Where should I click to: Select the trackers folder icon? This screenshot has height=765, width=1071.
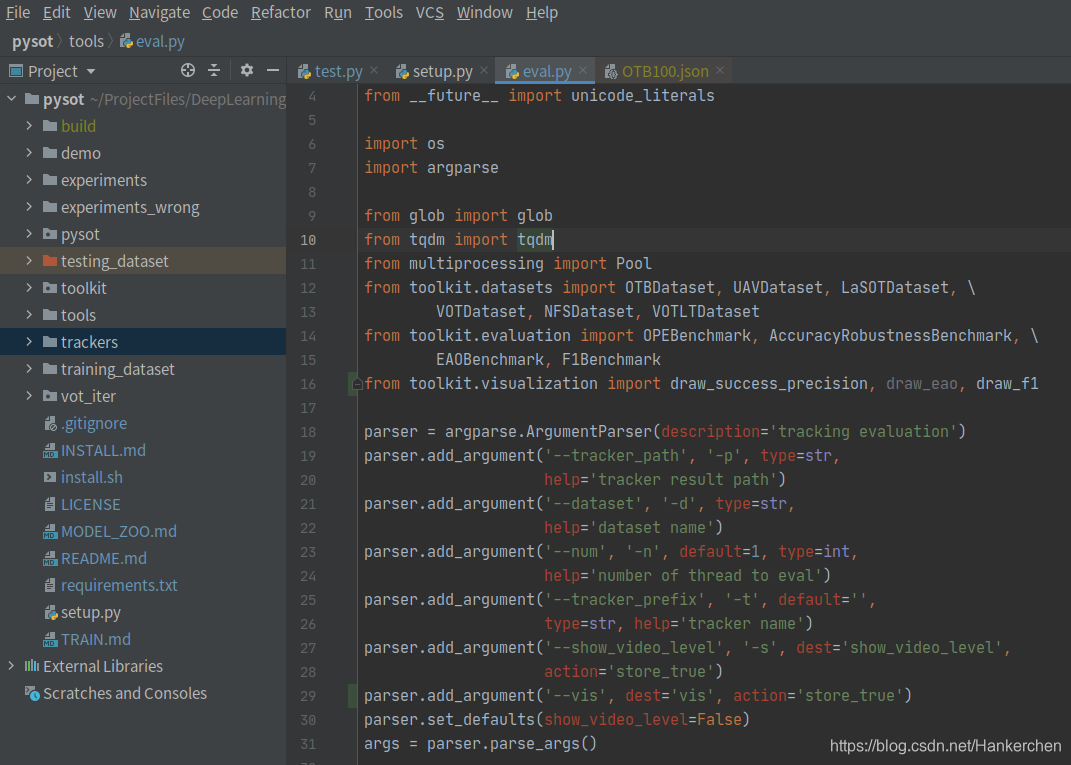coord(50,342)
